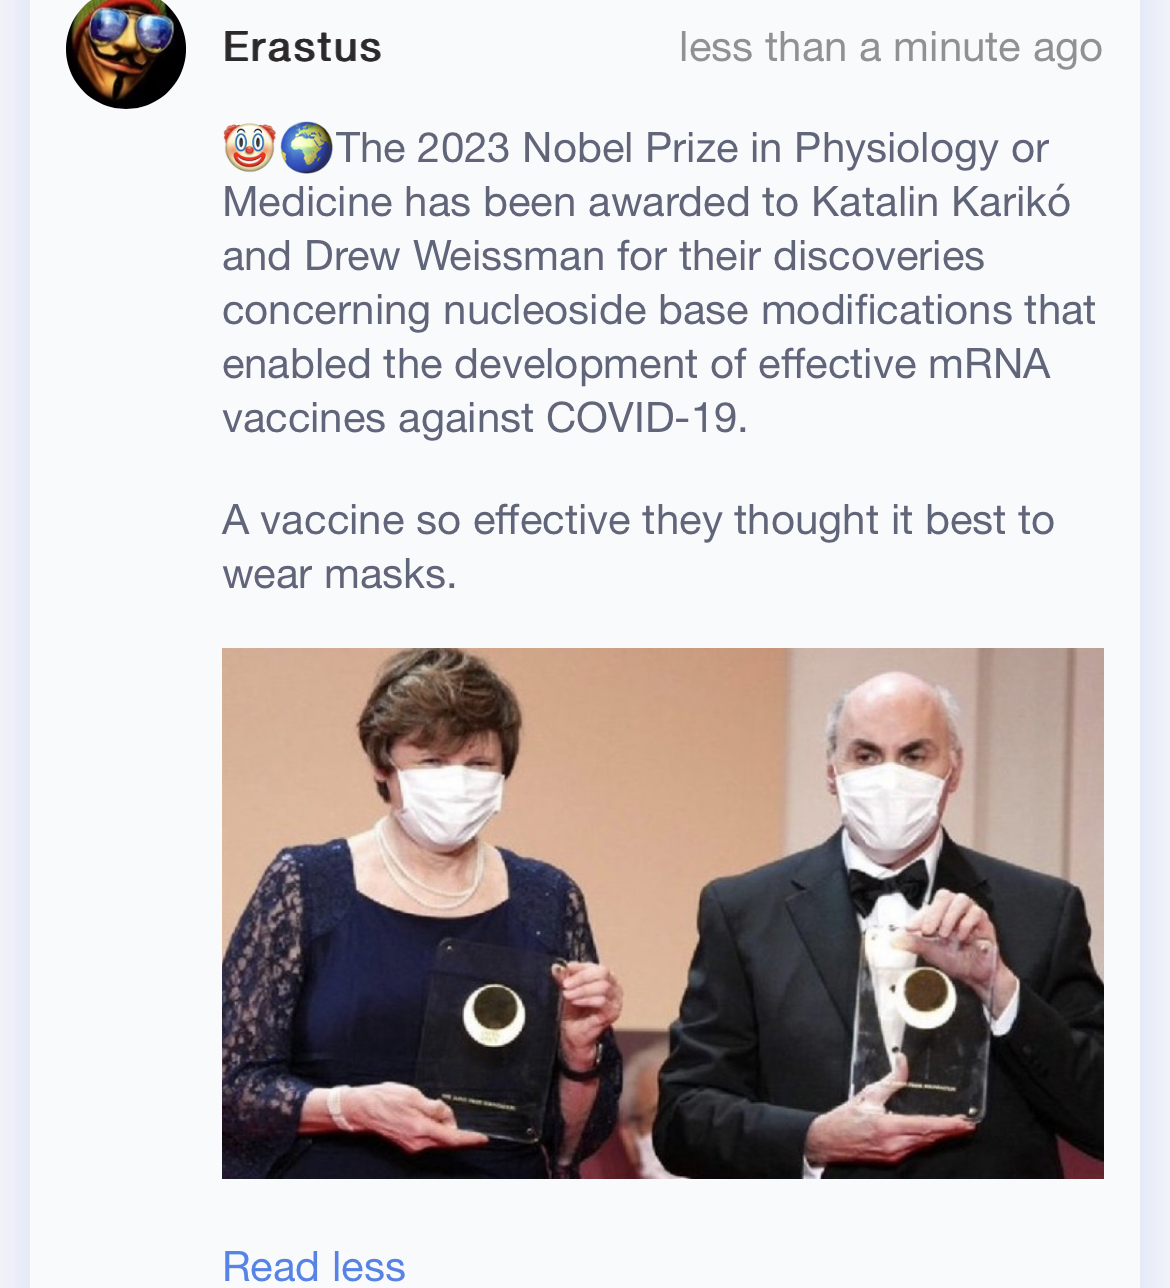Open Erastus profile avatar picture

(x=126, y=50)
